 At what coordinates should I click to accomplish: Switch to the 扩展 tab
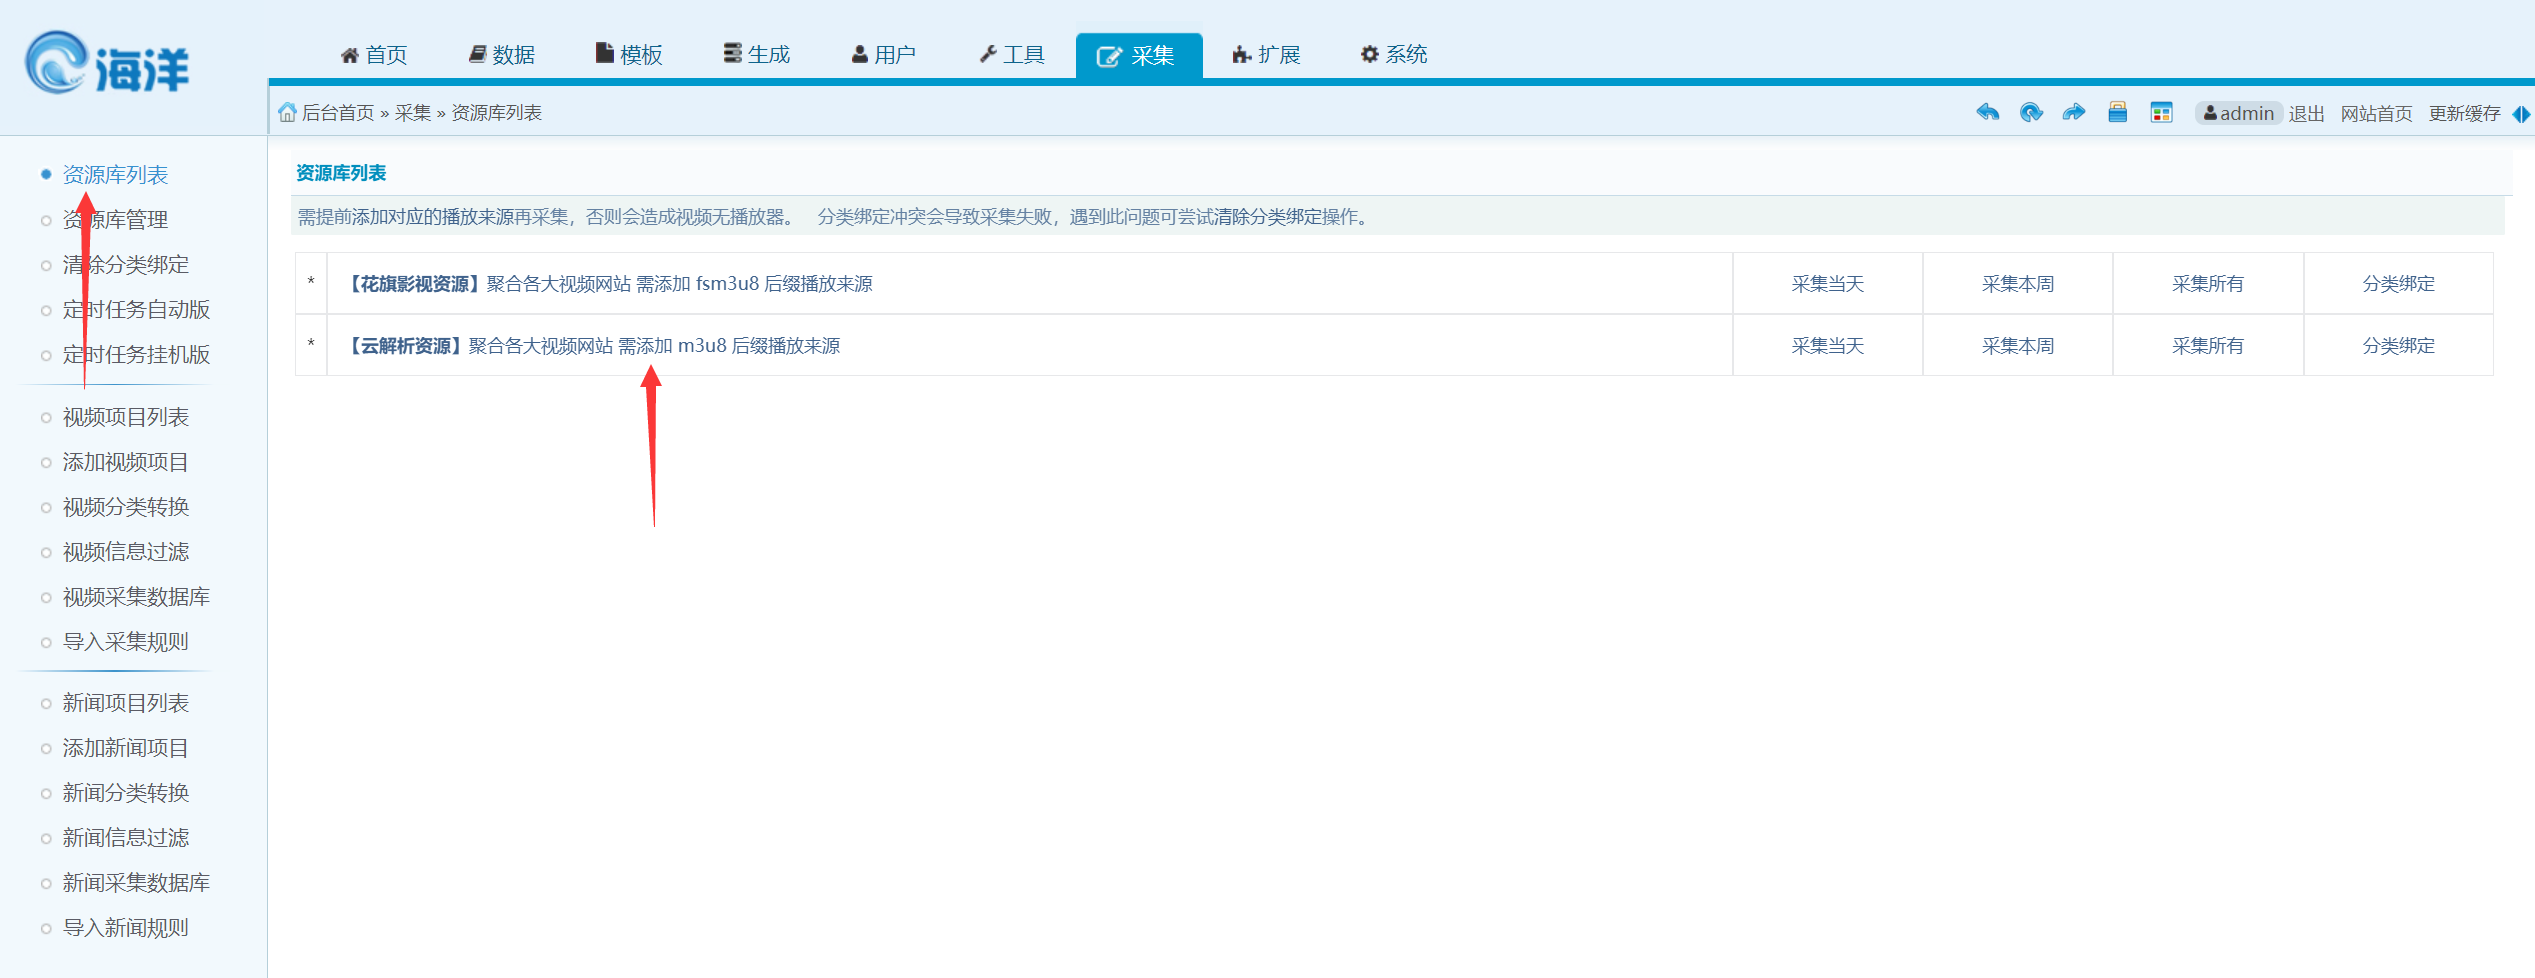click(1266, 55)
